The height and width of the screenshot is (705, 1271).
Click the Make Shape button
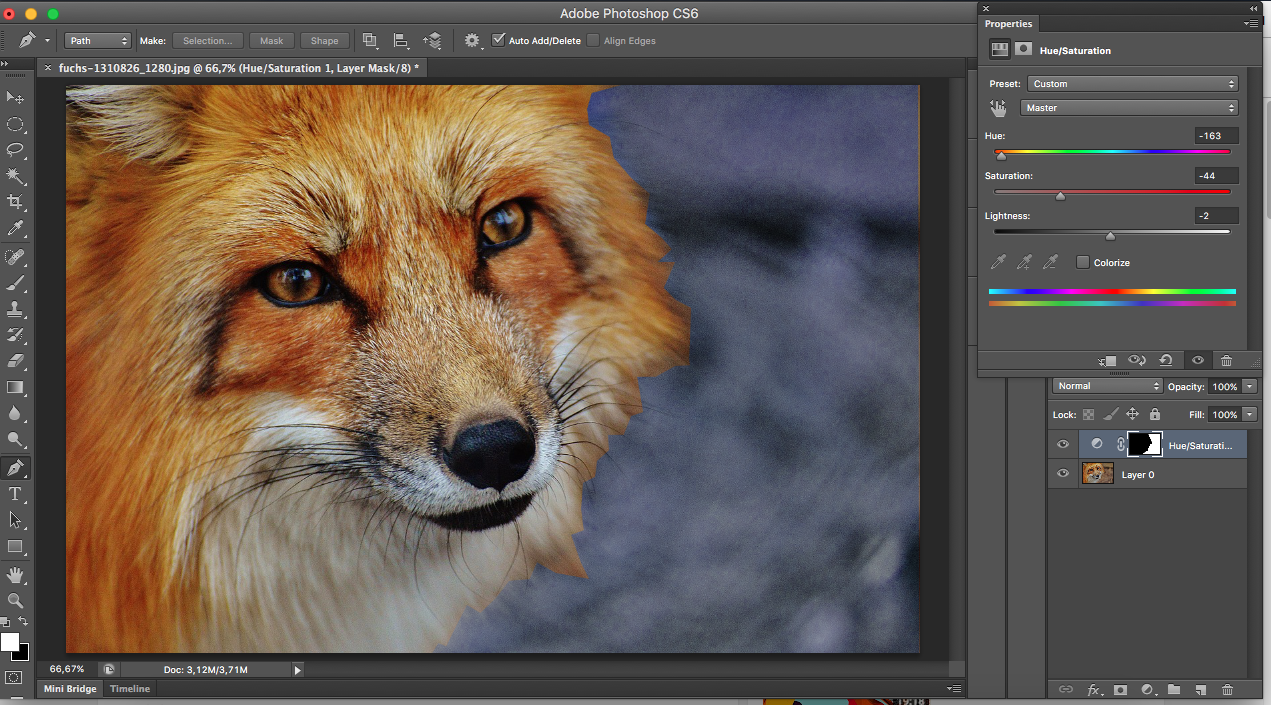(x=325, y=41)
